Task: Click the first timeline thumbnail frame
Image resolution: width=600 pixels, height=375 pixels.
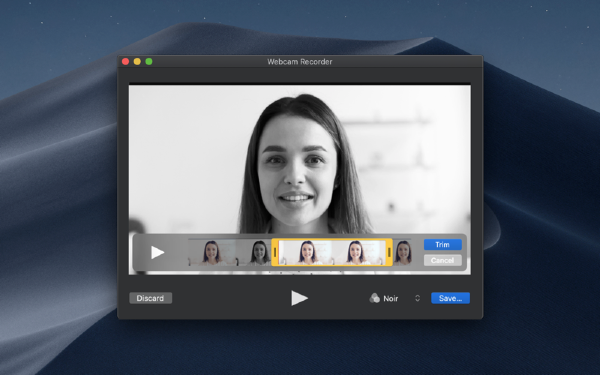Action: [212, 253]
